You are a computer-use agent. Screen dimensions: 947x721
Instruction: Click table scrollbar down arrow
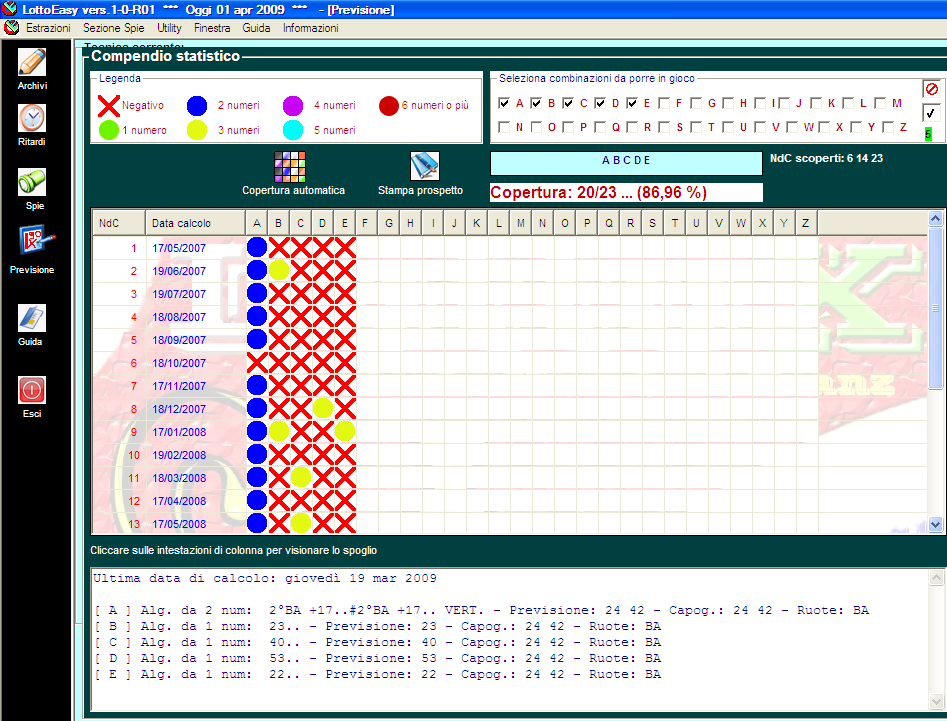click(x=935, y=525)
